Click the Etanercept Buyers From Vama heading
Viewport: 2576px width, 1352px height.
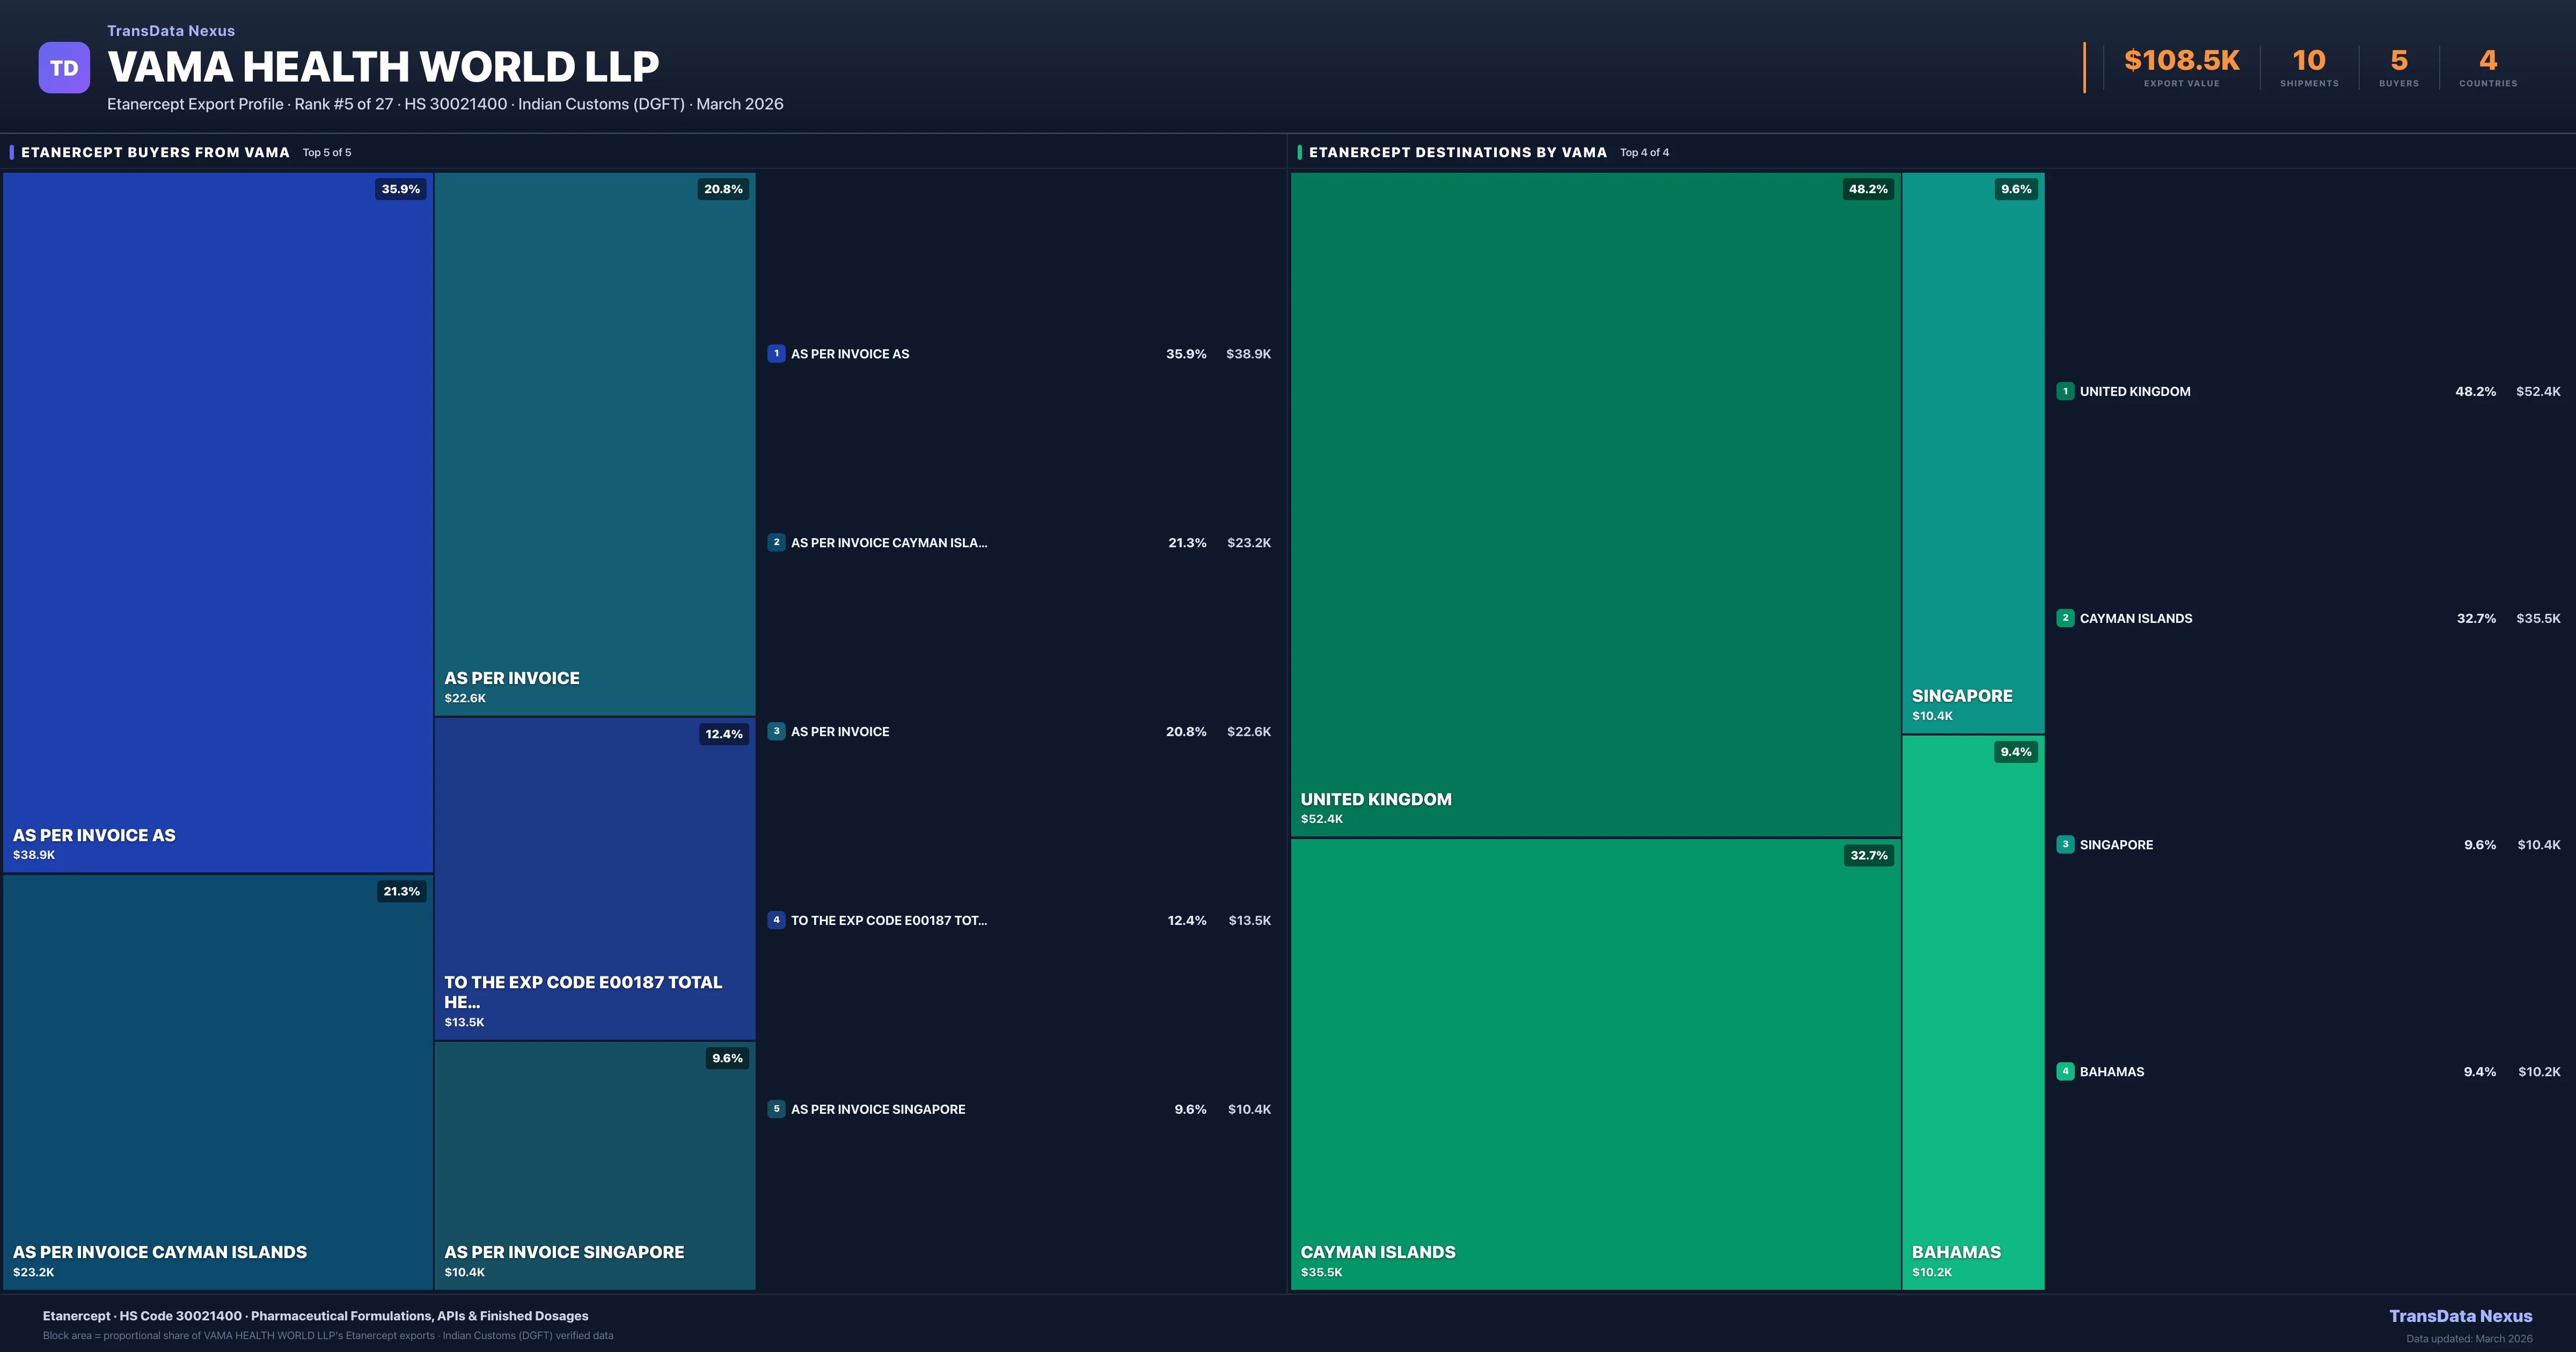[155, 152]
